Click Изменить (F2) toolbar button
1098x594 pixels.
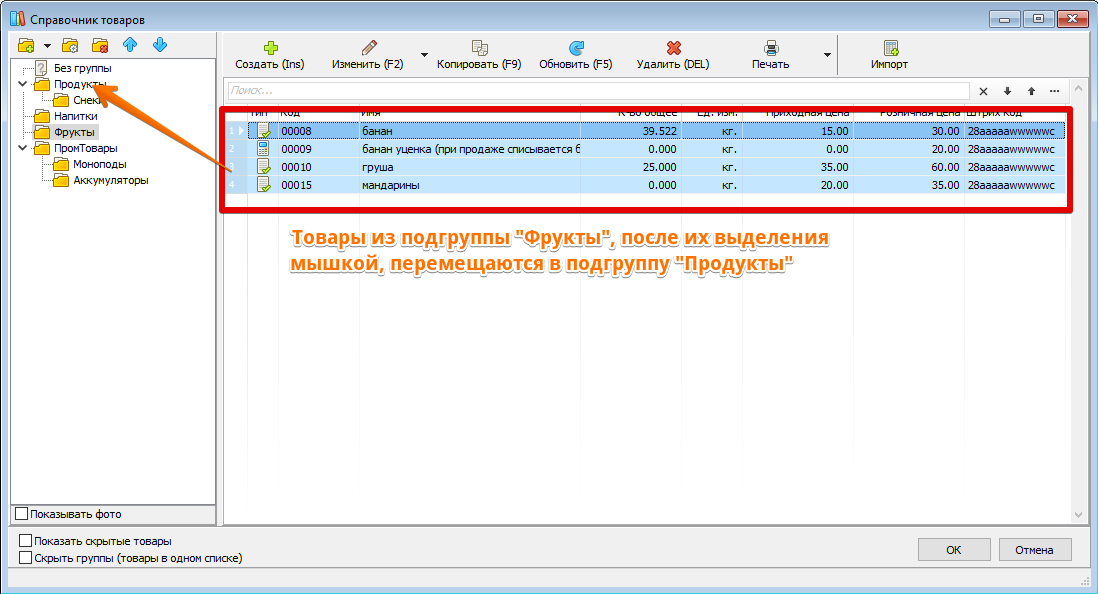pos(368,55)
